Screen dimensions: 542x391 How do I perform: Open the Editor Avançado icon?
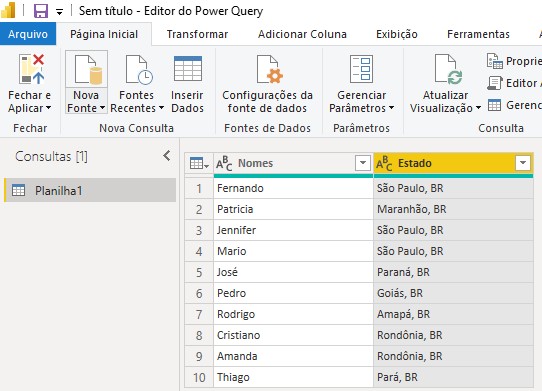pyautogui.click(x=495, y=83)
